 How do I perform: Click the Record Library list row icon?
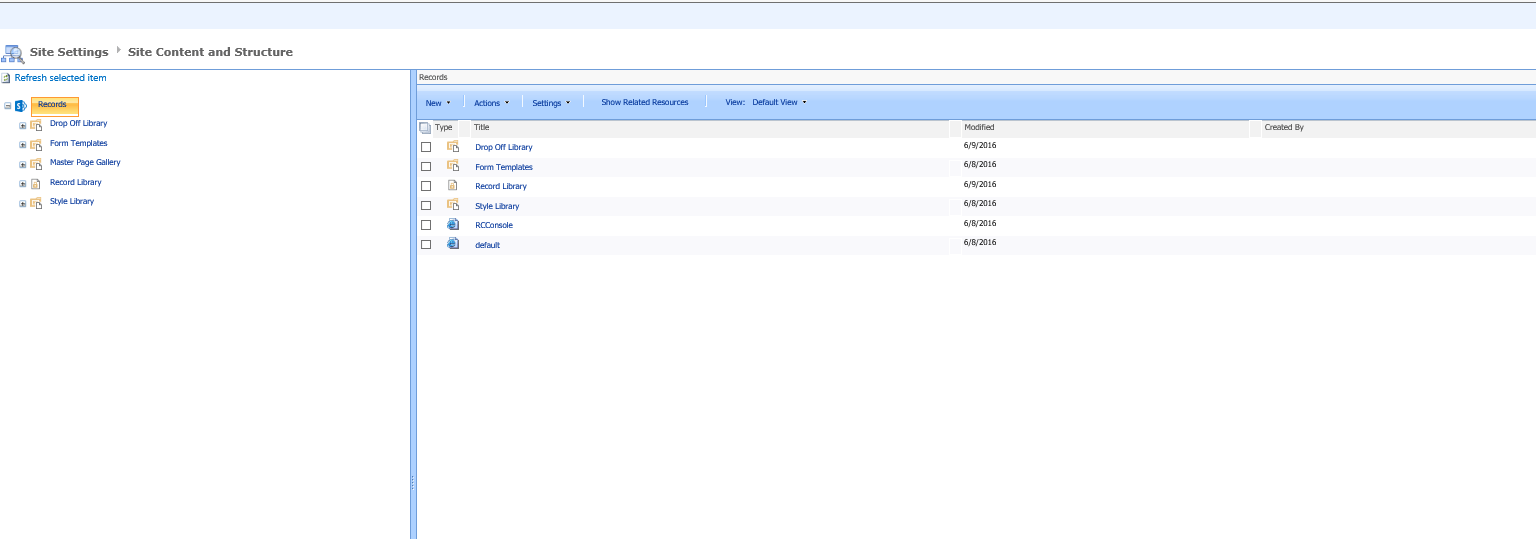[x=453, y=185]
